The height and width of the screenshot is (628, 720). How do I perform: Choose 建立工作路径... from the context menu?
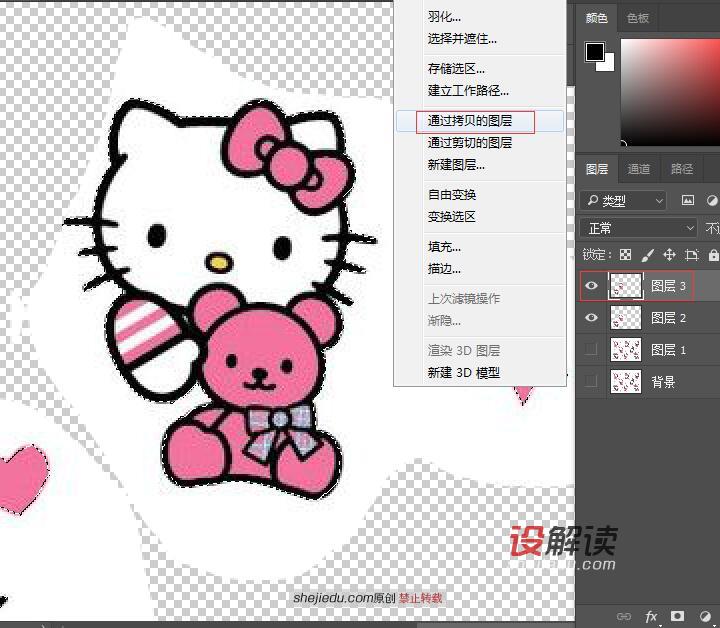point(468,90)
